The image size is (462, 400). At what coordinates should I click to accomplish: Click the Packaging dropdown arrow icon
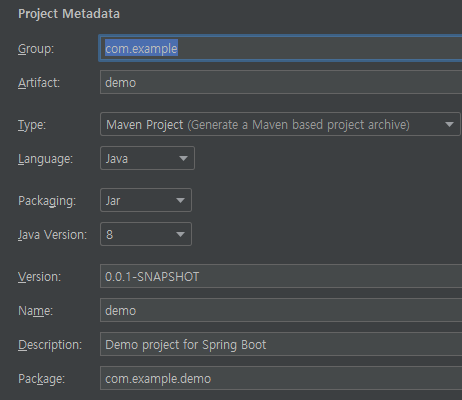point(180,201)
